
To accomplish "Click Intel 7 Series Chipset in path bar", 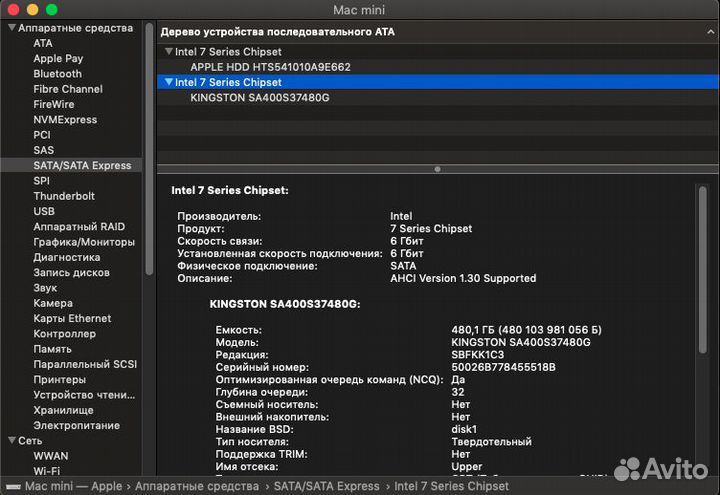I will click(451, 486).
